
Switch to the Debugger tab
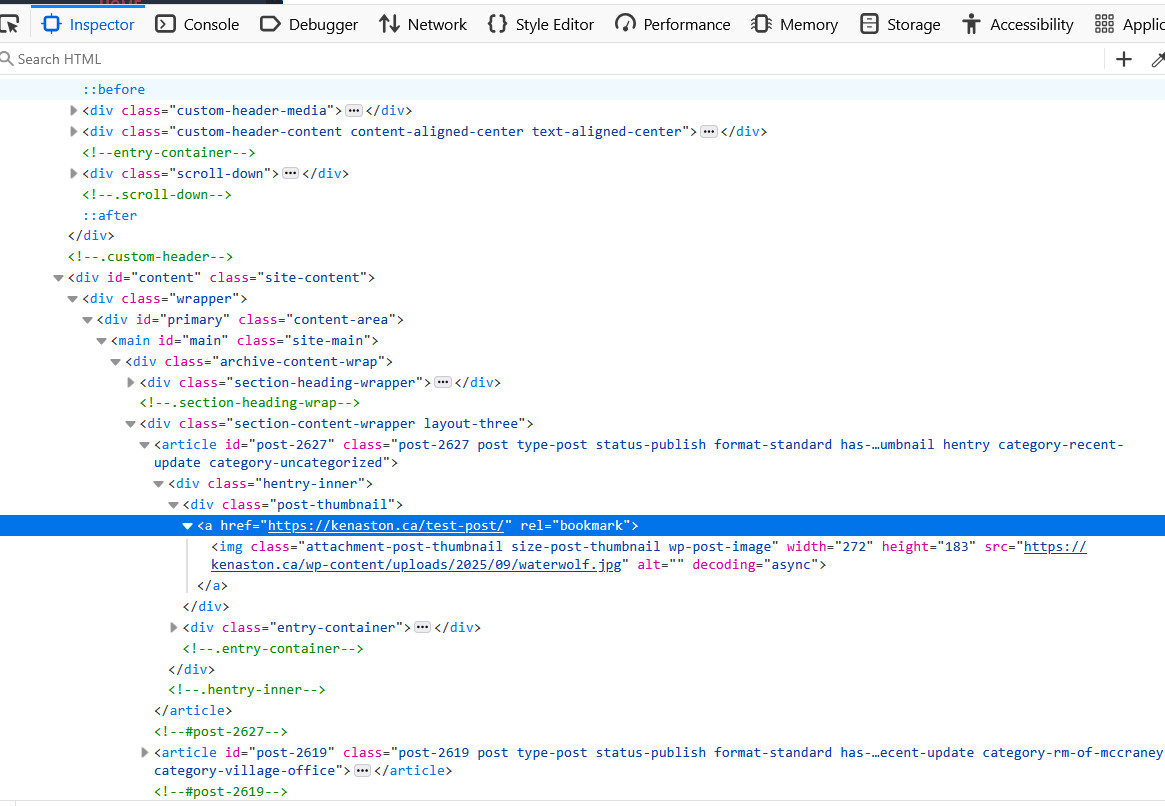coord(308,24)
